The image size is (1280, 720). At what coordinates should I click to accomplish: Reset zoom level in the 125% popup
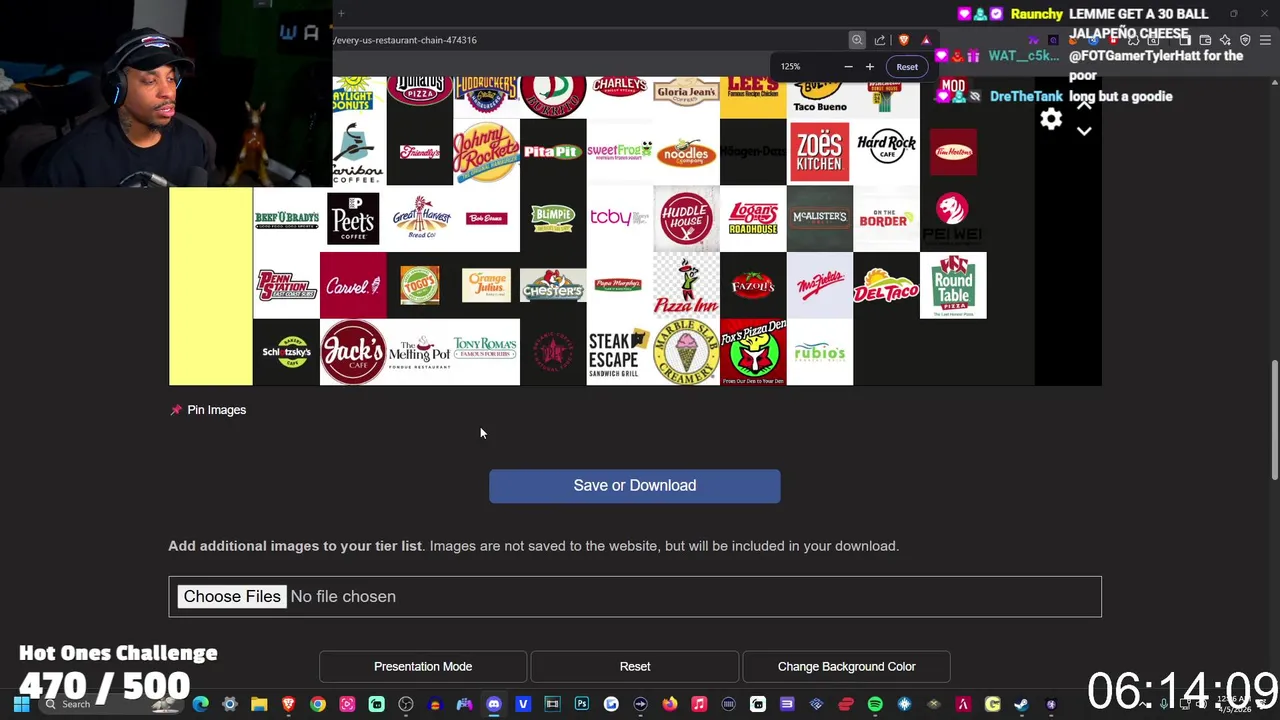907,67
